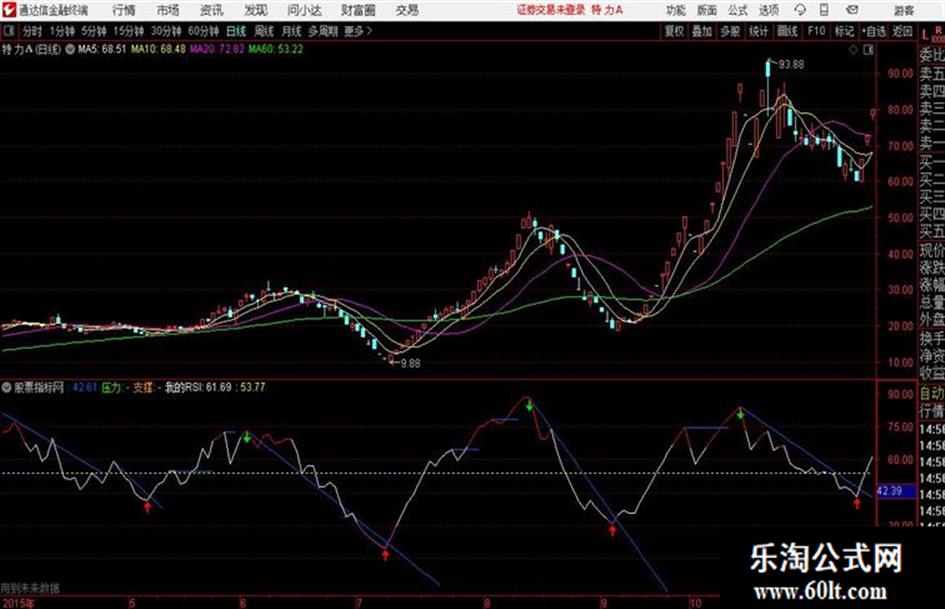Click the MA10: 68.48 value label
The image size is (945, 609).
pyautogui.click(x=158, y=49)
